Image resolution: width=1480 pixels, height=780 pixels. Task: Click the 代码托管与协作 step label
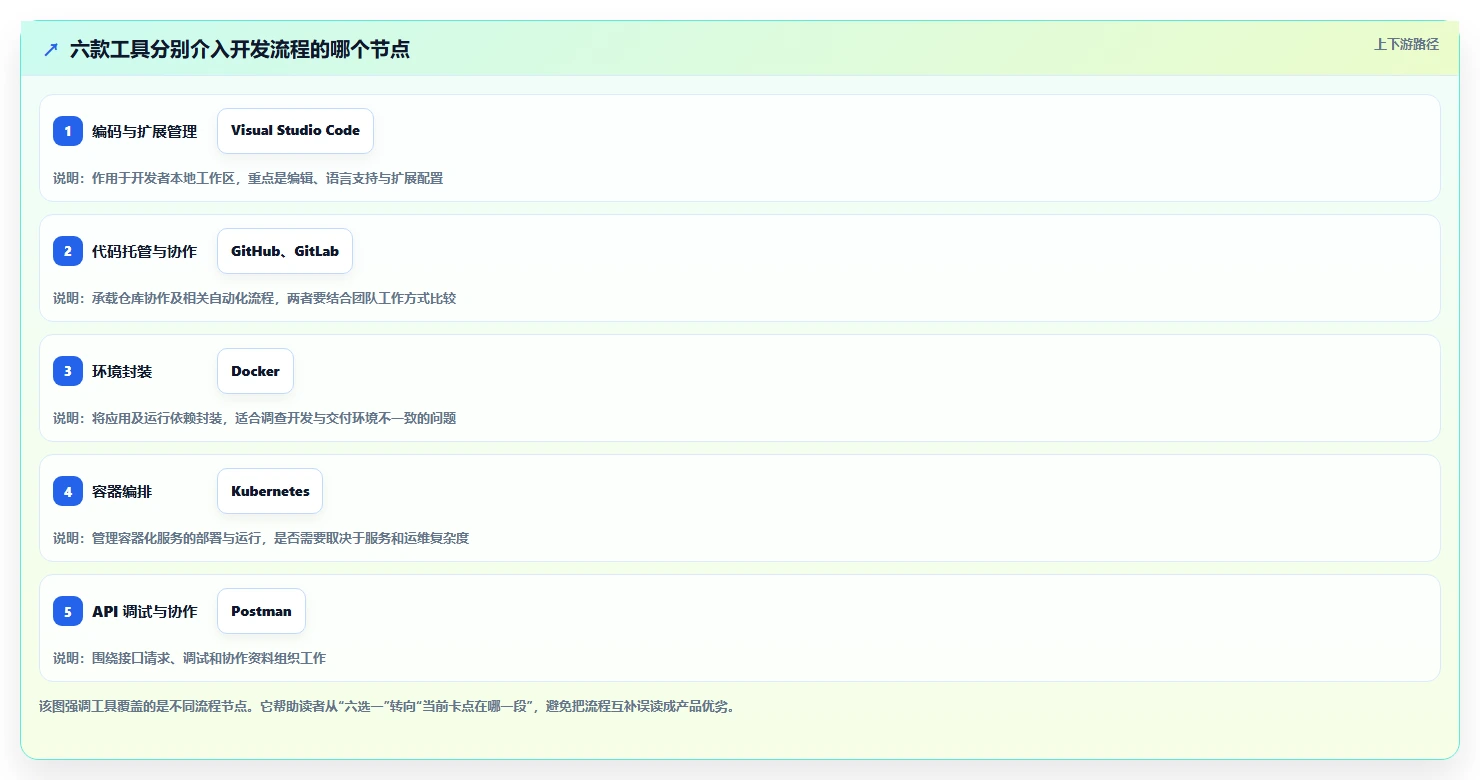(x=144, y=251)
